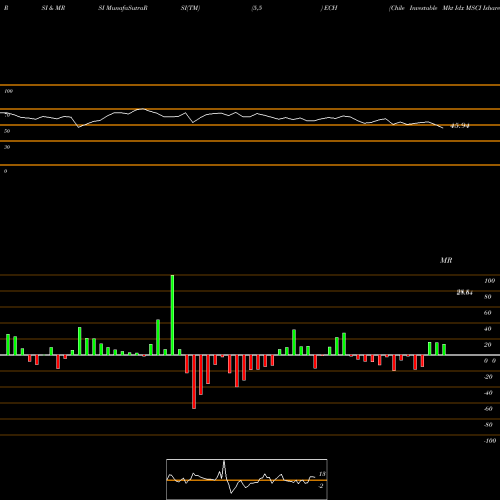
Task: Click the 80 label on MR axis
Action: pos(488,297)
